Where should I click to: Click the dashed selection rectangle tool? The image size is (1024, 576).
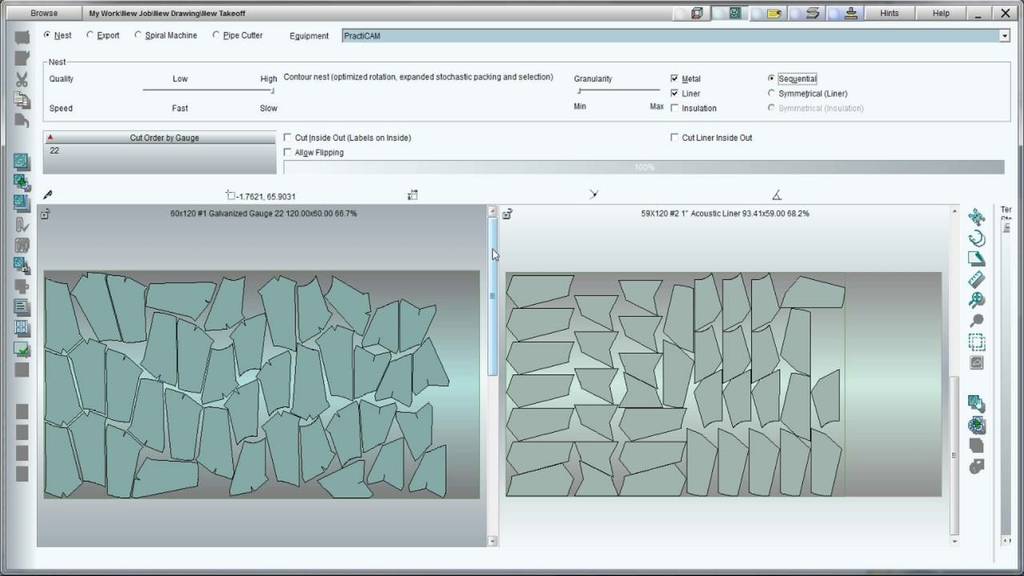[x=977, y=342]
